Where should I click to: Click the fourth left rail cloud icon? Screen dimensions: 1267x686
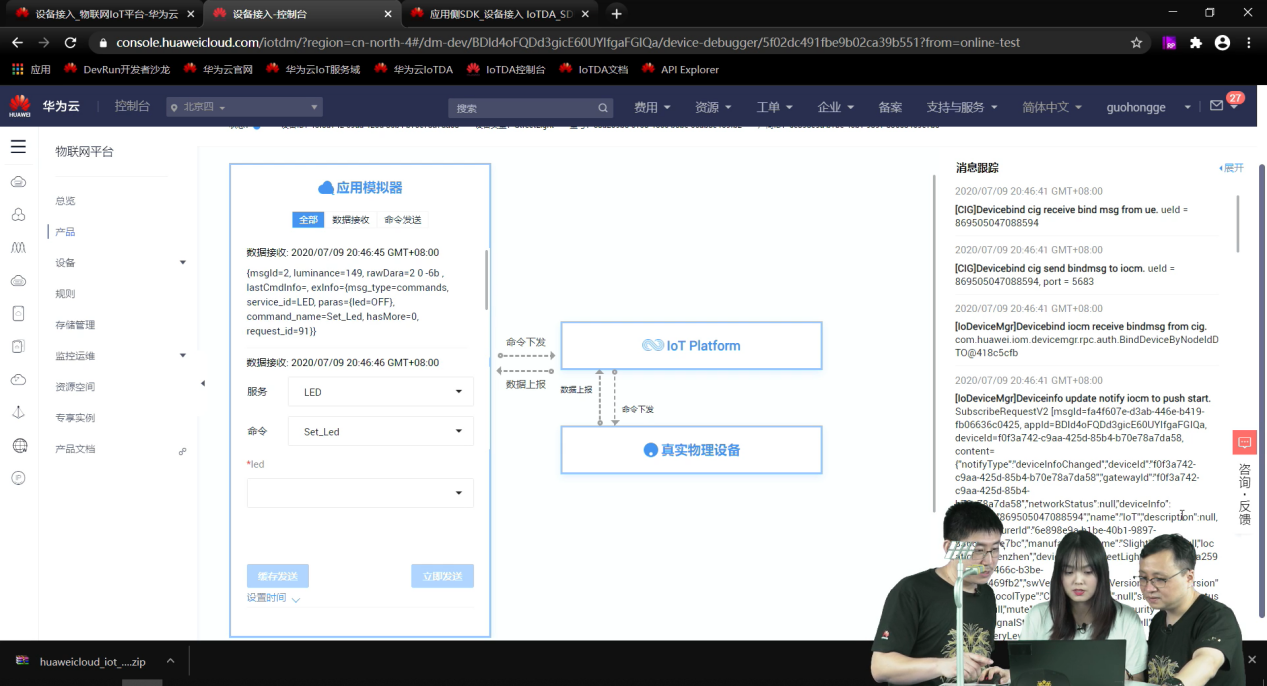click(18, 281)
